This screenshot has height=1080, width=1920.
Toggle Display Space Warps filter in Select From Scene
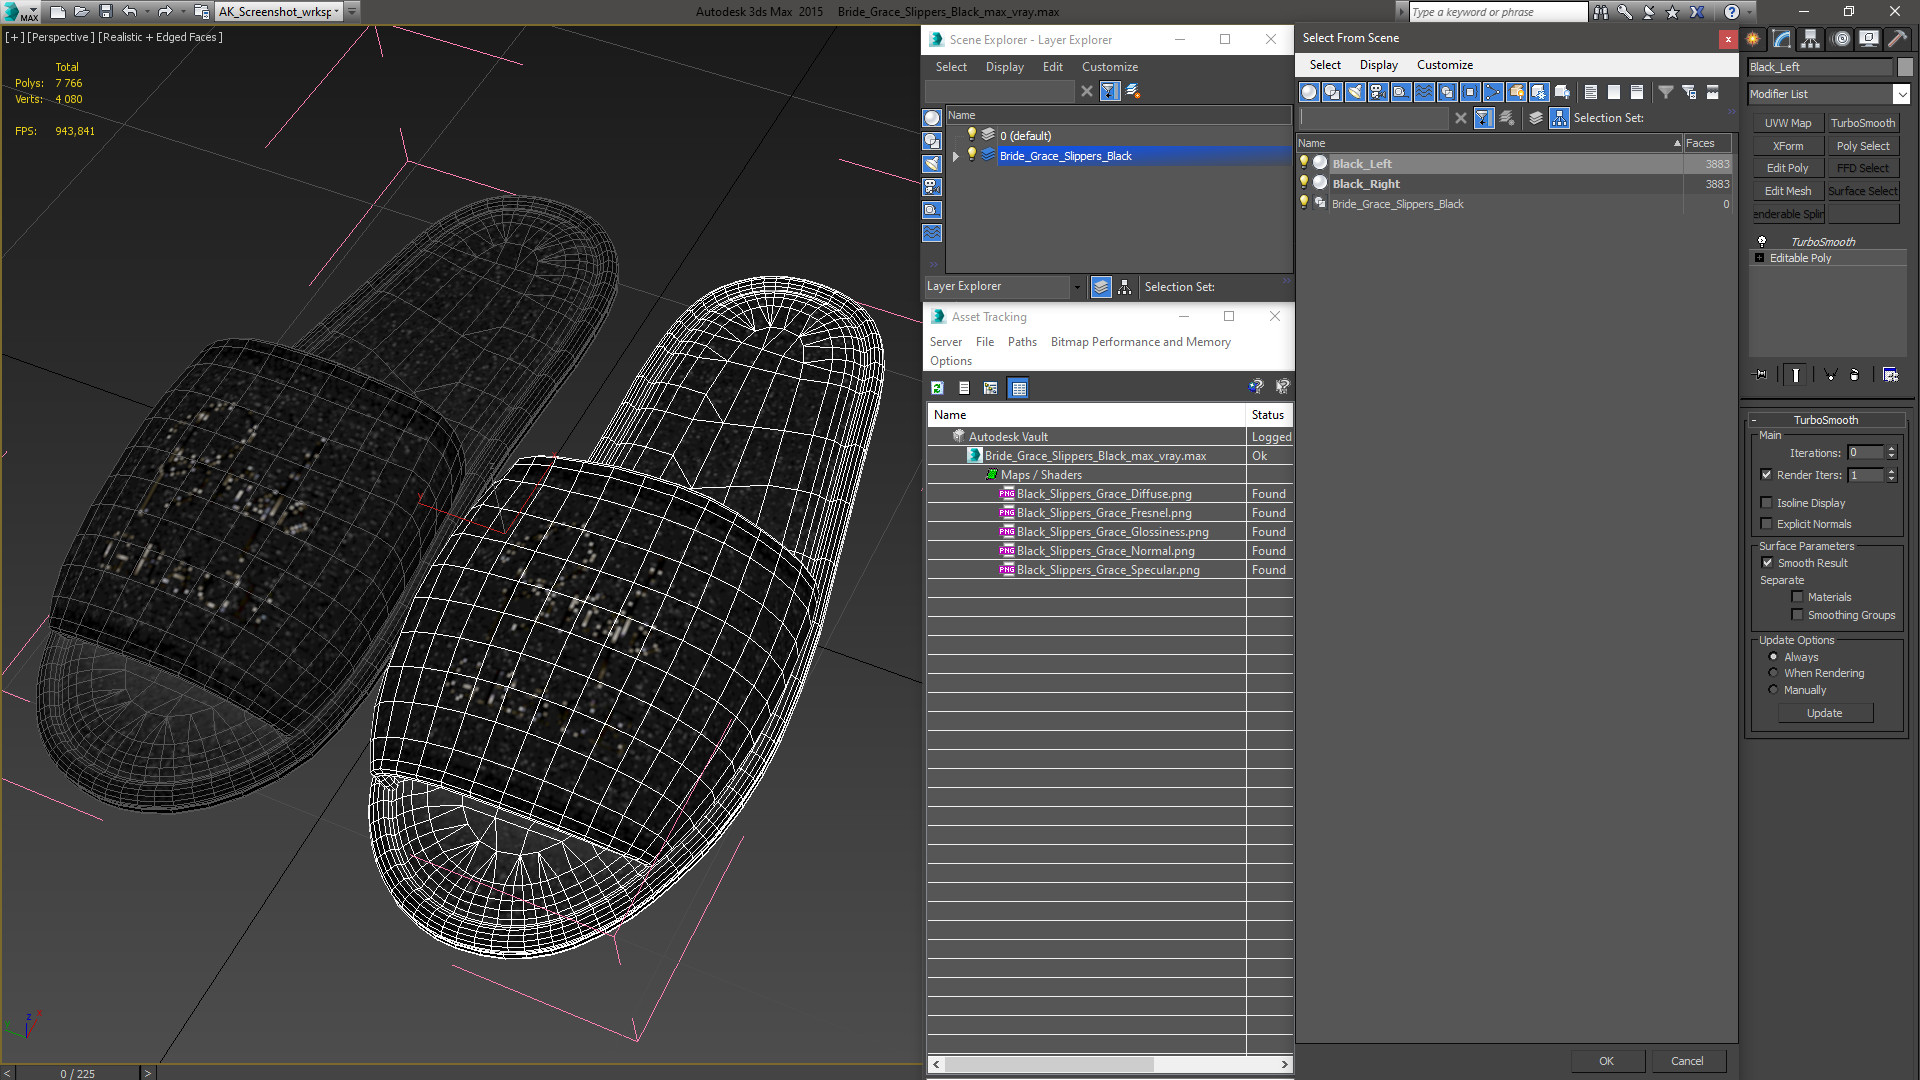pyautogui.click(x=1424, y=92)
